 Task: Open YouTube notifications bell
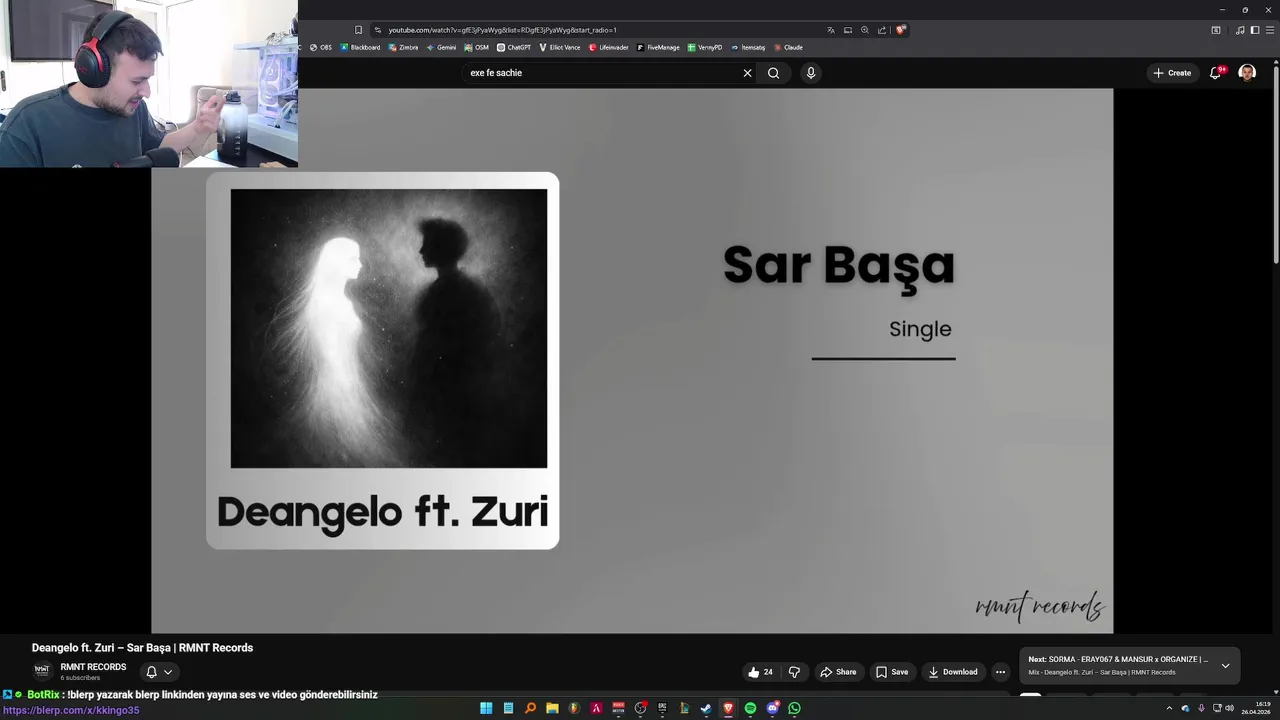point(1216,73)
